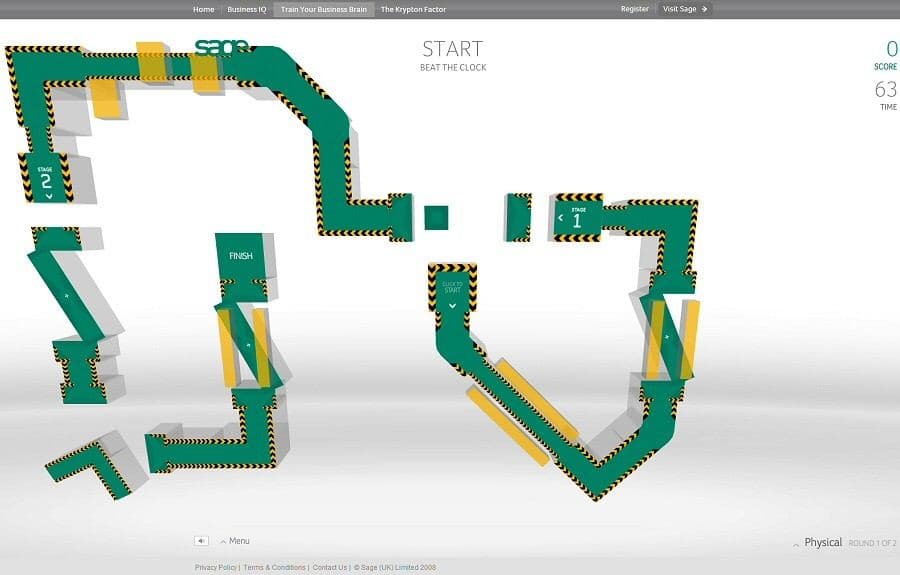Toggle the sound speaker icon

201,541
